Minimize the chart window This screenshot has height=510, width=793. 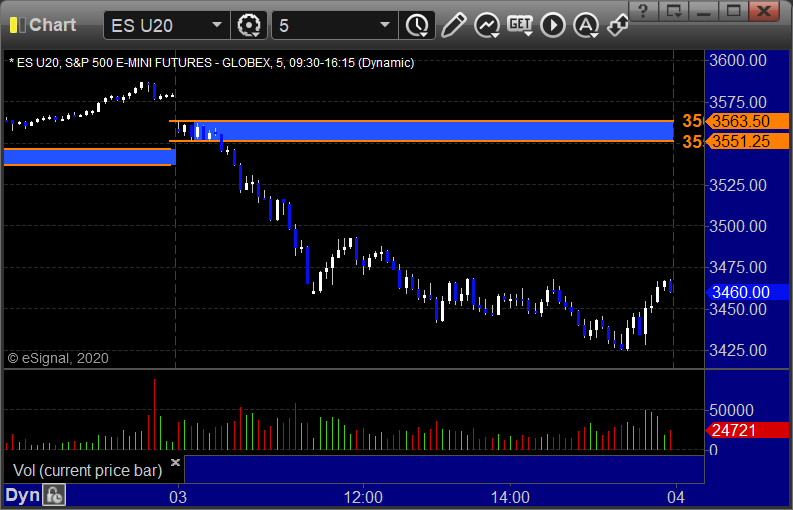click(x=703, y=10)
